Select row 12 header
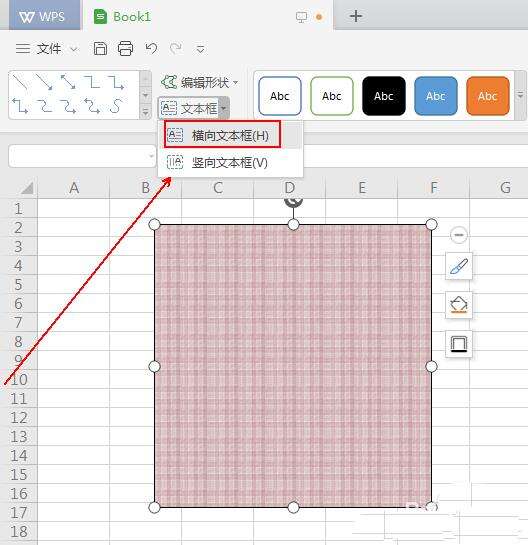528x545 pixels. click(19, 417)
